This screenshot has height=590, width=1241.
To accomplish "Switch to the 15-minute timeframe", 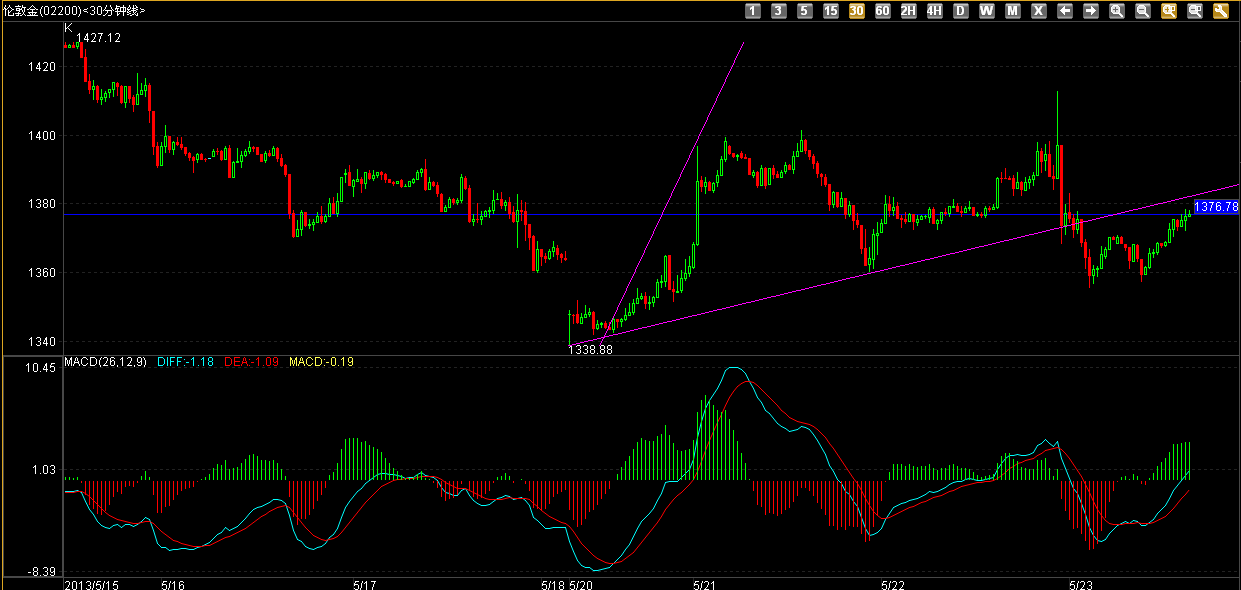I will click(831, 11).
